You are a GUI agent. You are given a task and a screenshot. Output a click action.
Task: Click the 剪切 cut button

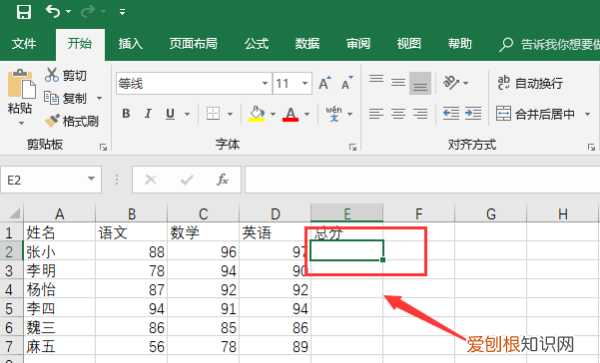click(65, 75)
